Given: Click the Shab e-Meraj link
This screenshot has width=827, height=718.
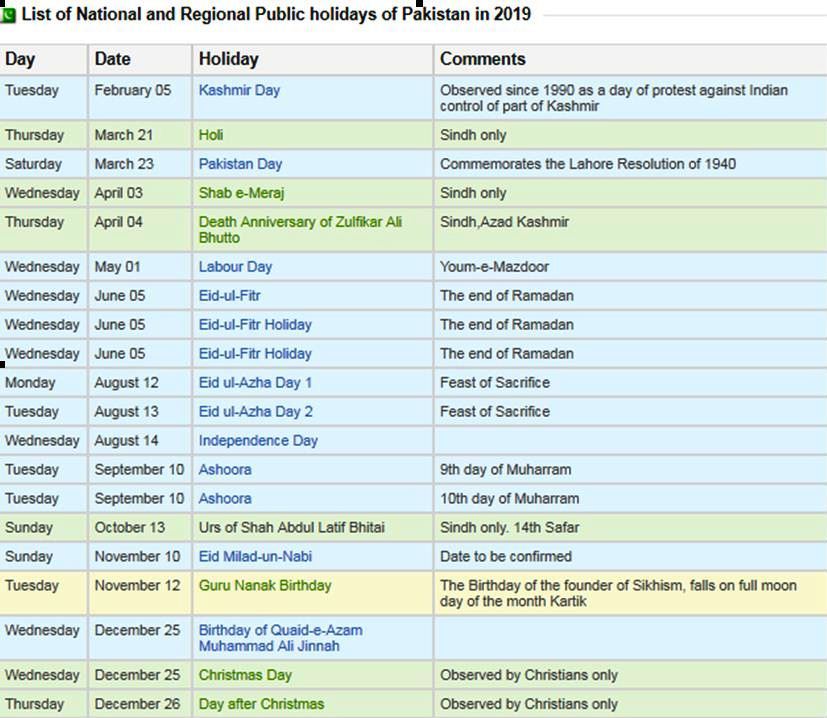Looking at the screenshot, I should point(242,193).
